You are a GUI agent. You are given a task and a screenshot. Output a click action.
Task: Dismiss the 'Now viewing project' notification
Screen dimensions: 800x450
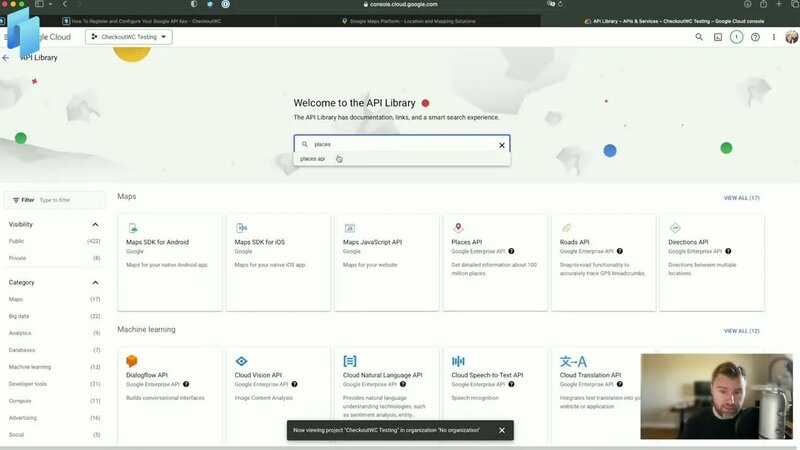502,430
